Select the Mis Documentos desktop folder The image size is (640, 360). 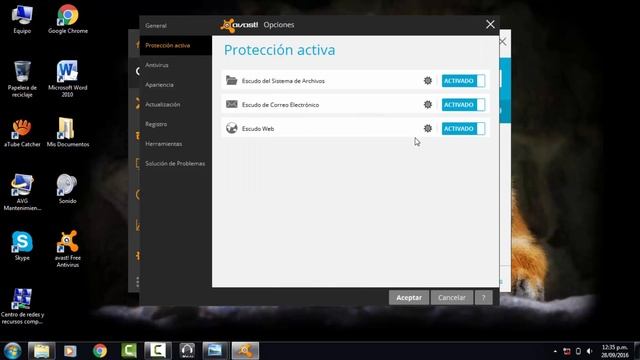(68, 133)
